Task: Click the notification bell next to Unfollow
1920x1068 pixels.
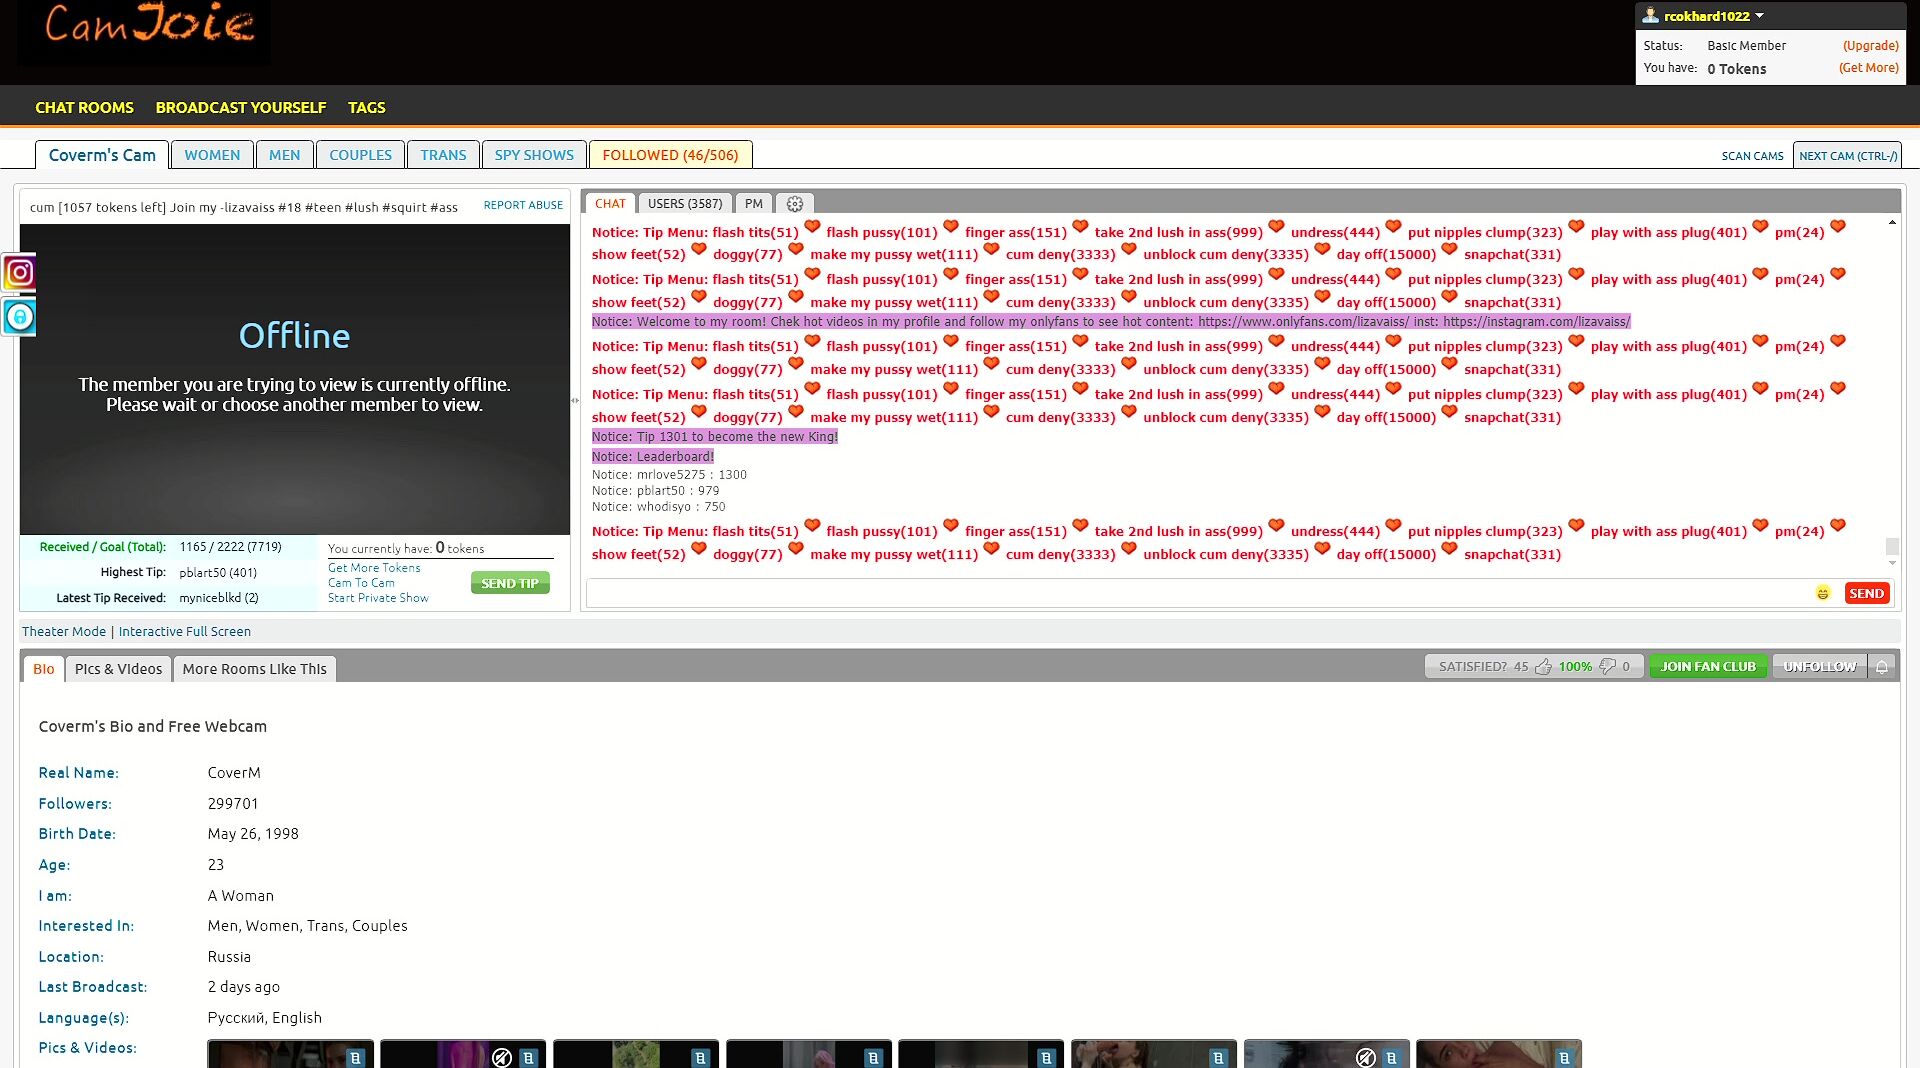Action: coord(1881,667)
